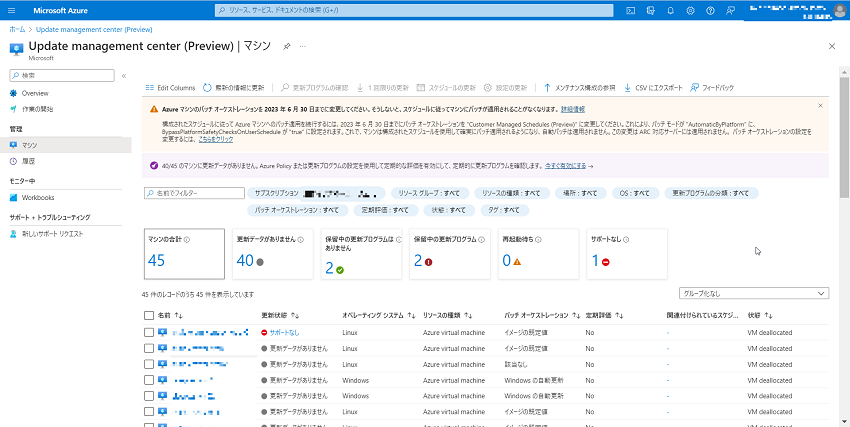This screenshot has width=850, height=427.
Task: Close the orange patch orchestration warning banner
Action: [x=820, y=106]
